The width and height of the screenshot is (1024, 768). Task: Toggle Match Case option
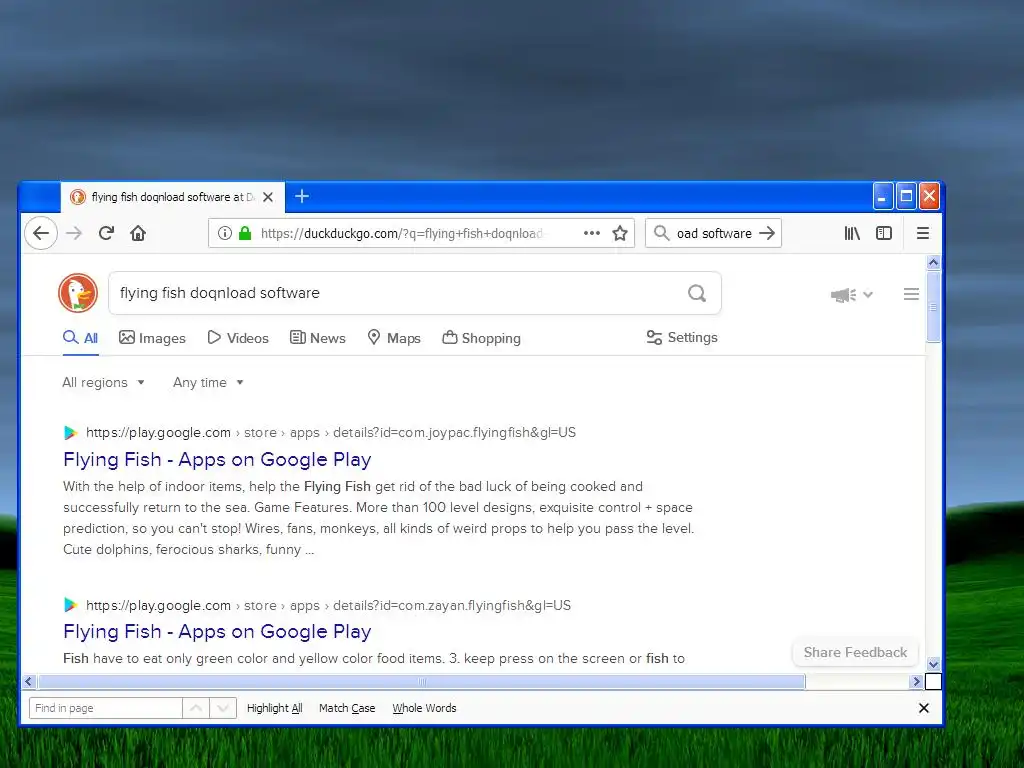tap(347, 708)
